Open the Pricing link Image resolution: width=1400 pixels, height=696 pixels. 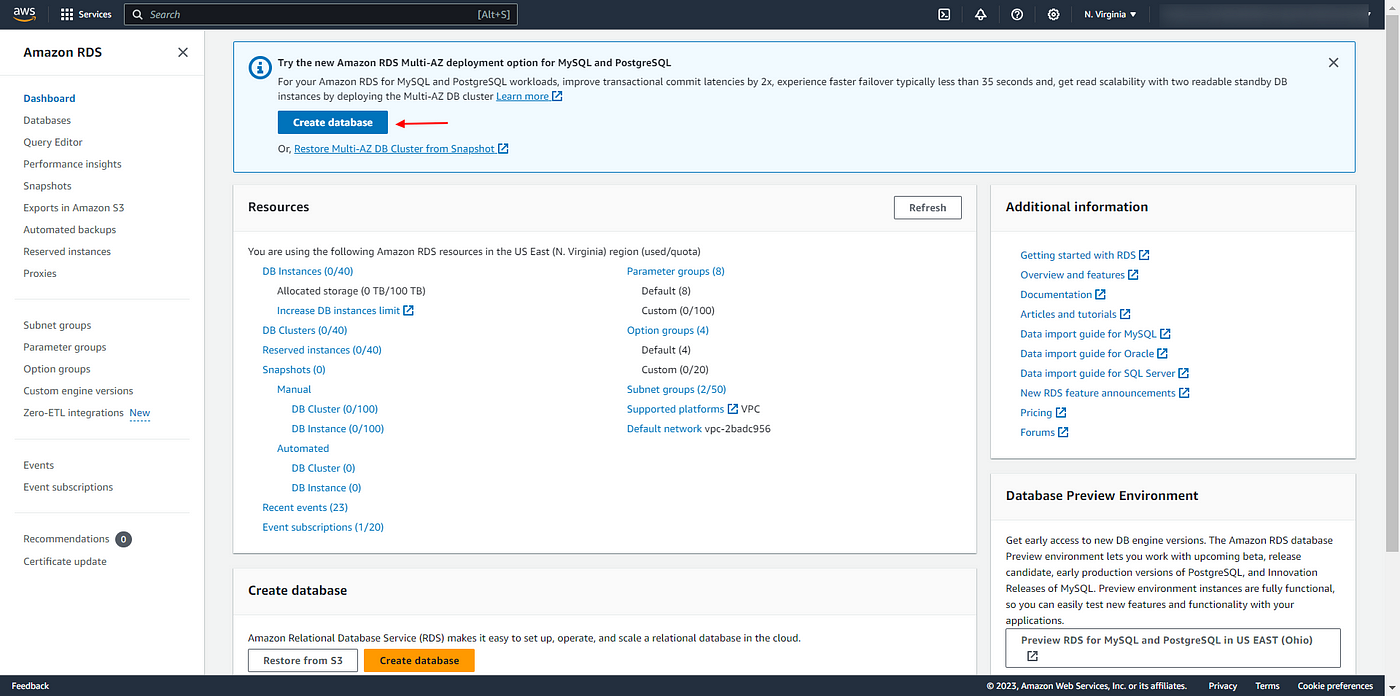click(1043, 413)
